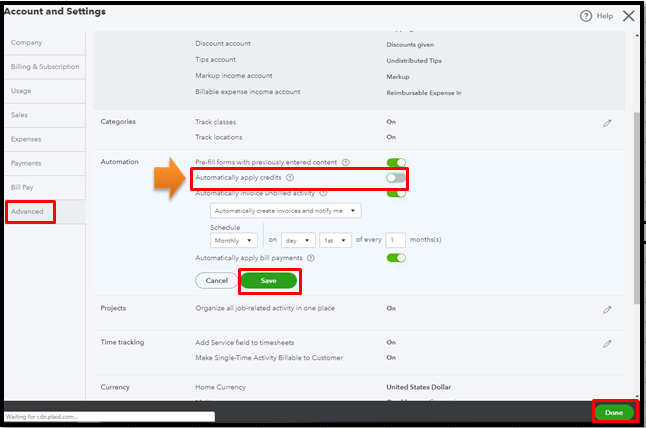Screen dimensions: 646x428
Task: Show help for Automatically apply bill payments
Action: coord(311,258)
